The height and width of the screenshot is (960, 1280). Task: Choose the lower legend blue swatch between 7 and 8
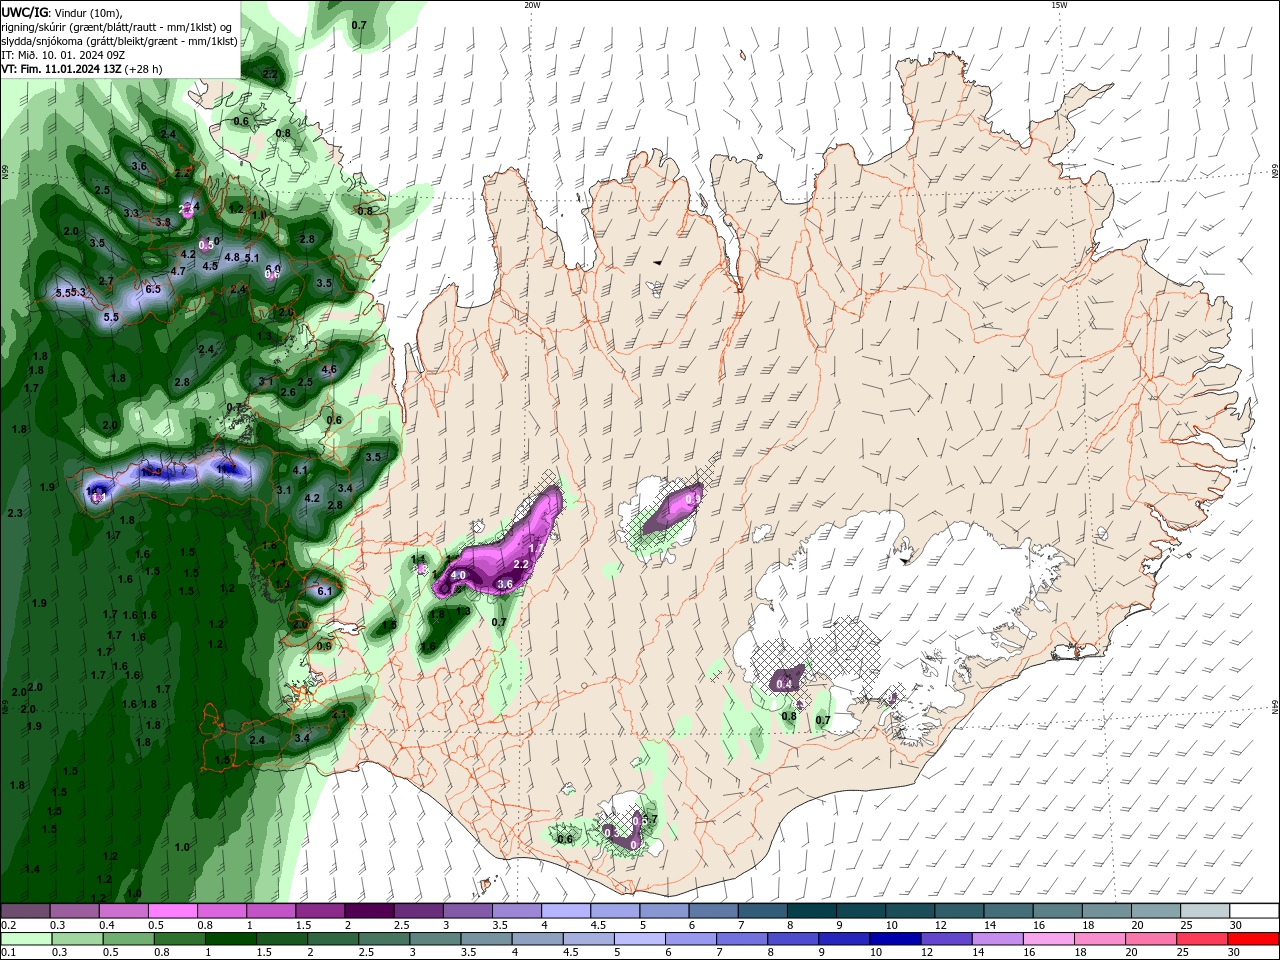740,939
